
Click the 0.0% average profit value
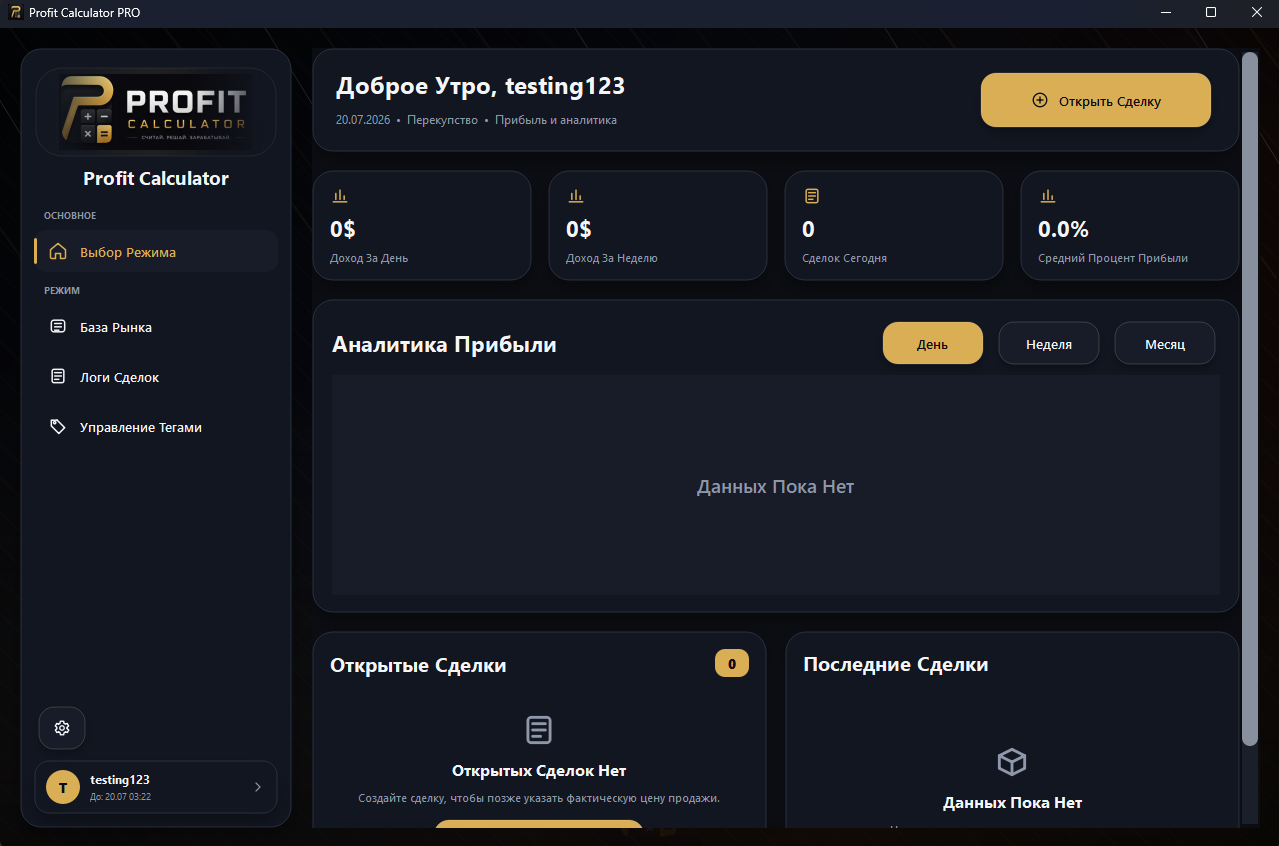1063,229
